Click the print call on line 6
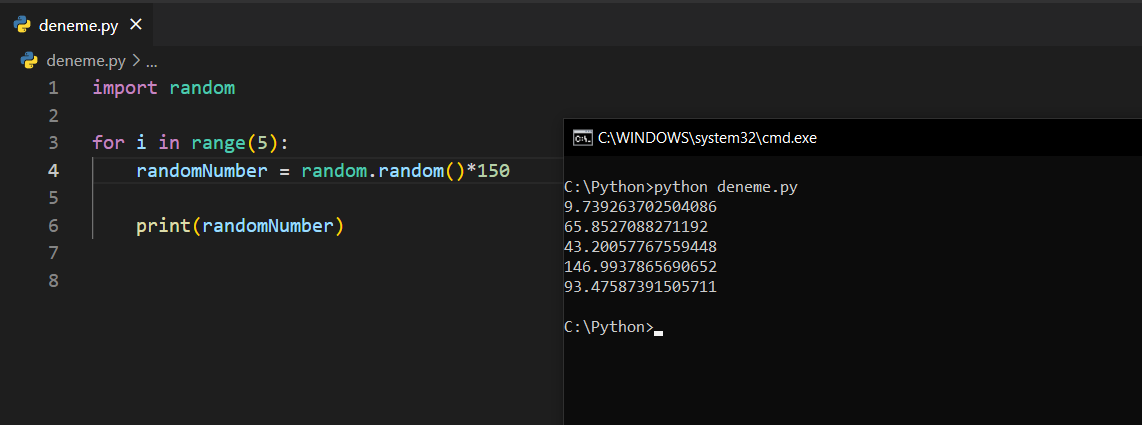This screenshot has height=425, width=1142. pyautogui.click(x=163, y=226)
